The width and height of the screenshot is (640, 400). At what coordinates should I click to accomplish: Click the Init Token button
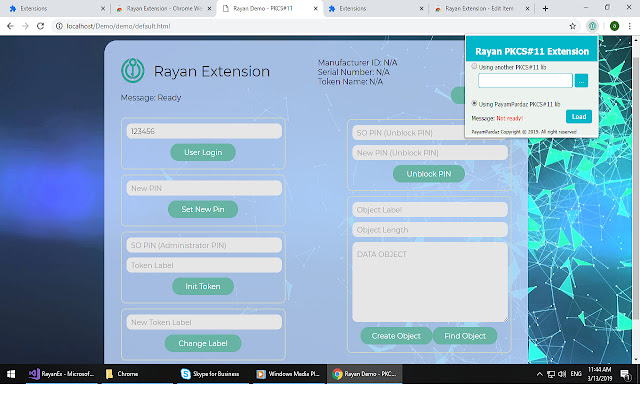tap(203, 287)
